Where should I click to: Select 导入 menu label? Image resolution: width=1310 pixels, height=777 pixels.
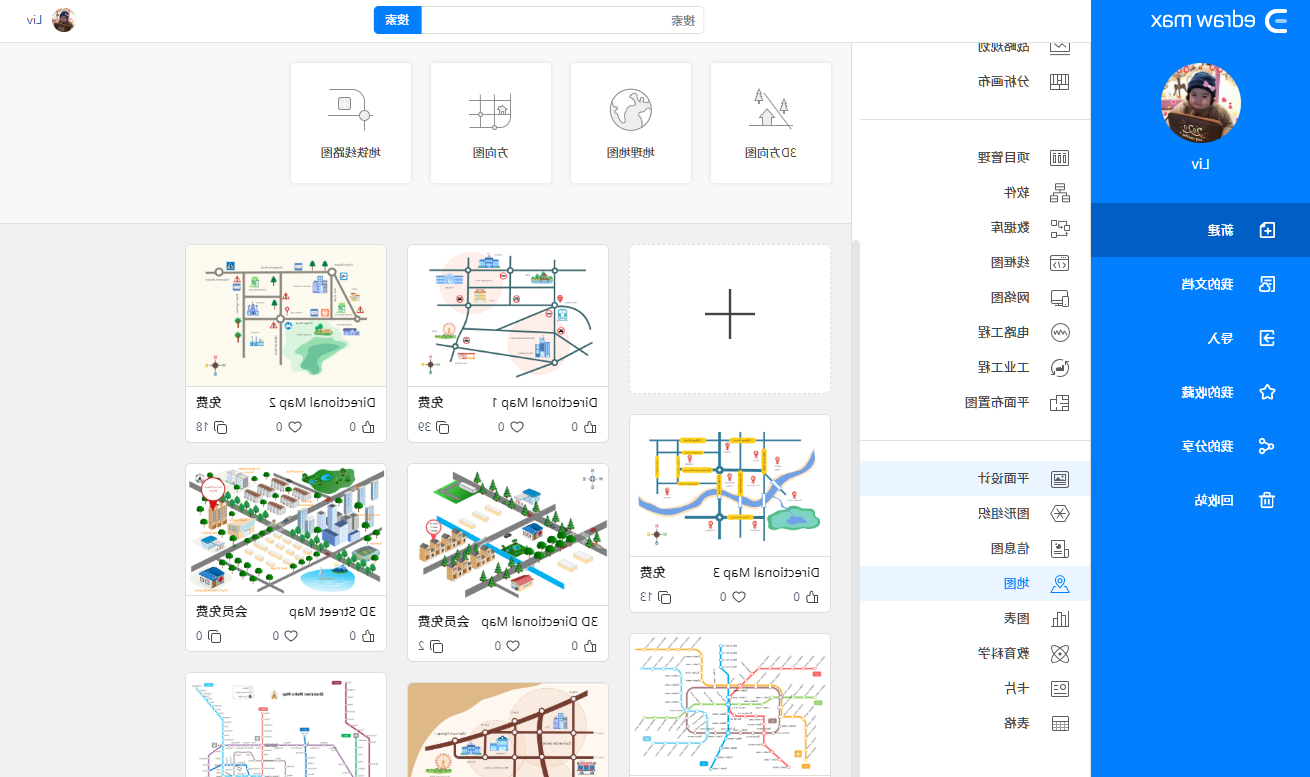1220,338
